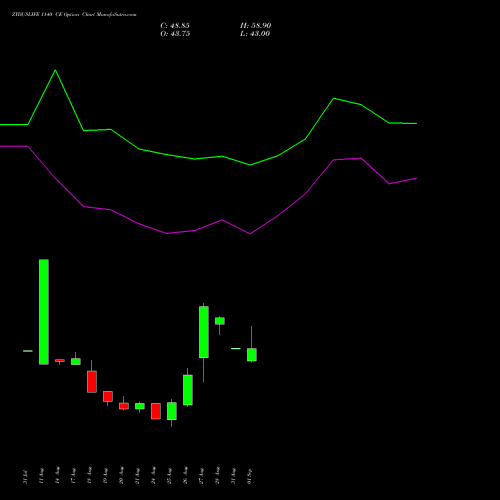500x500 pixels.
Task: Click the 21 Aug date label
Action: coord(137,476)
